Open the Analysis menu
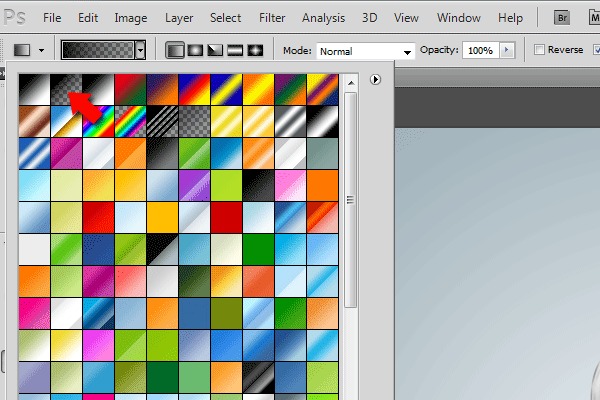 (323, 18)
